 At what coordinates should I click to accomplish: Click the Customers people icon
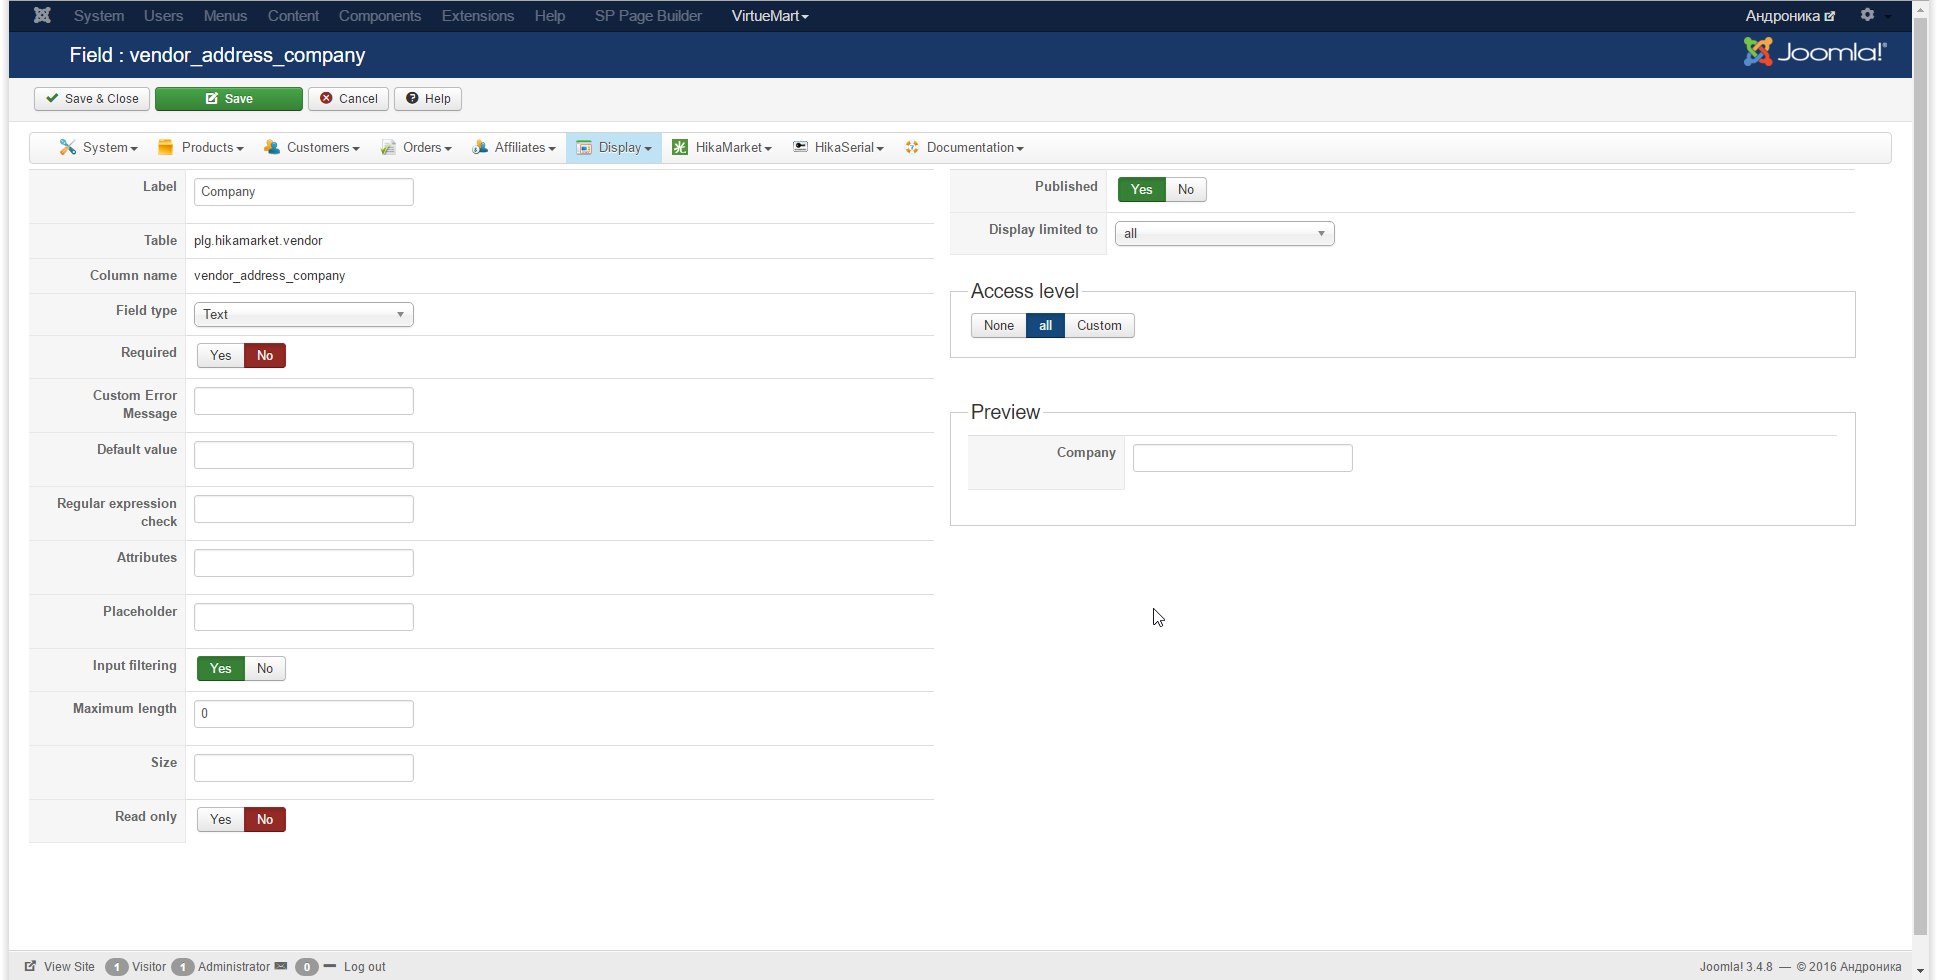[x=272, y=147]
